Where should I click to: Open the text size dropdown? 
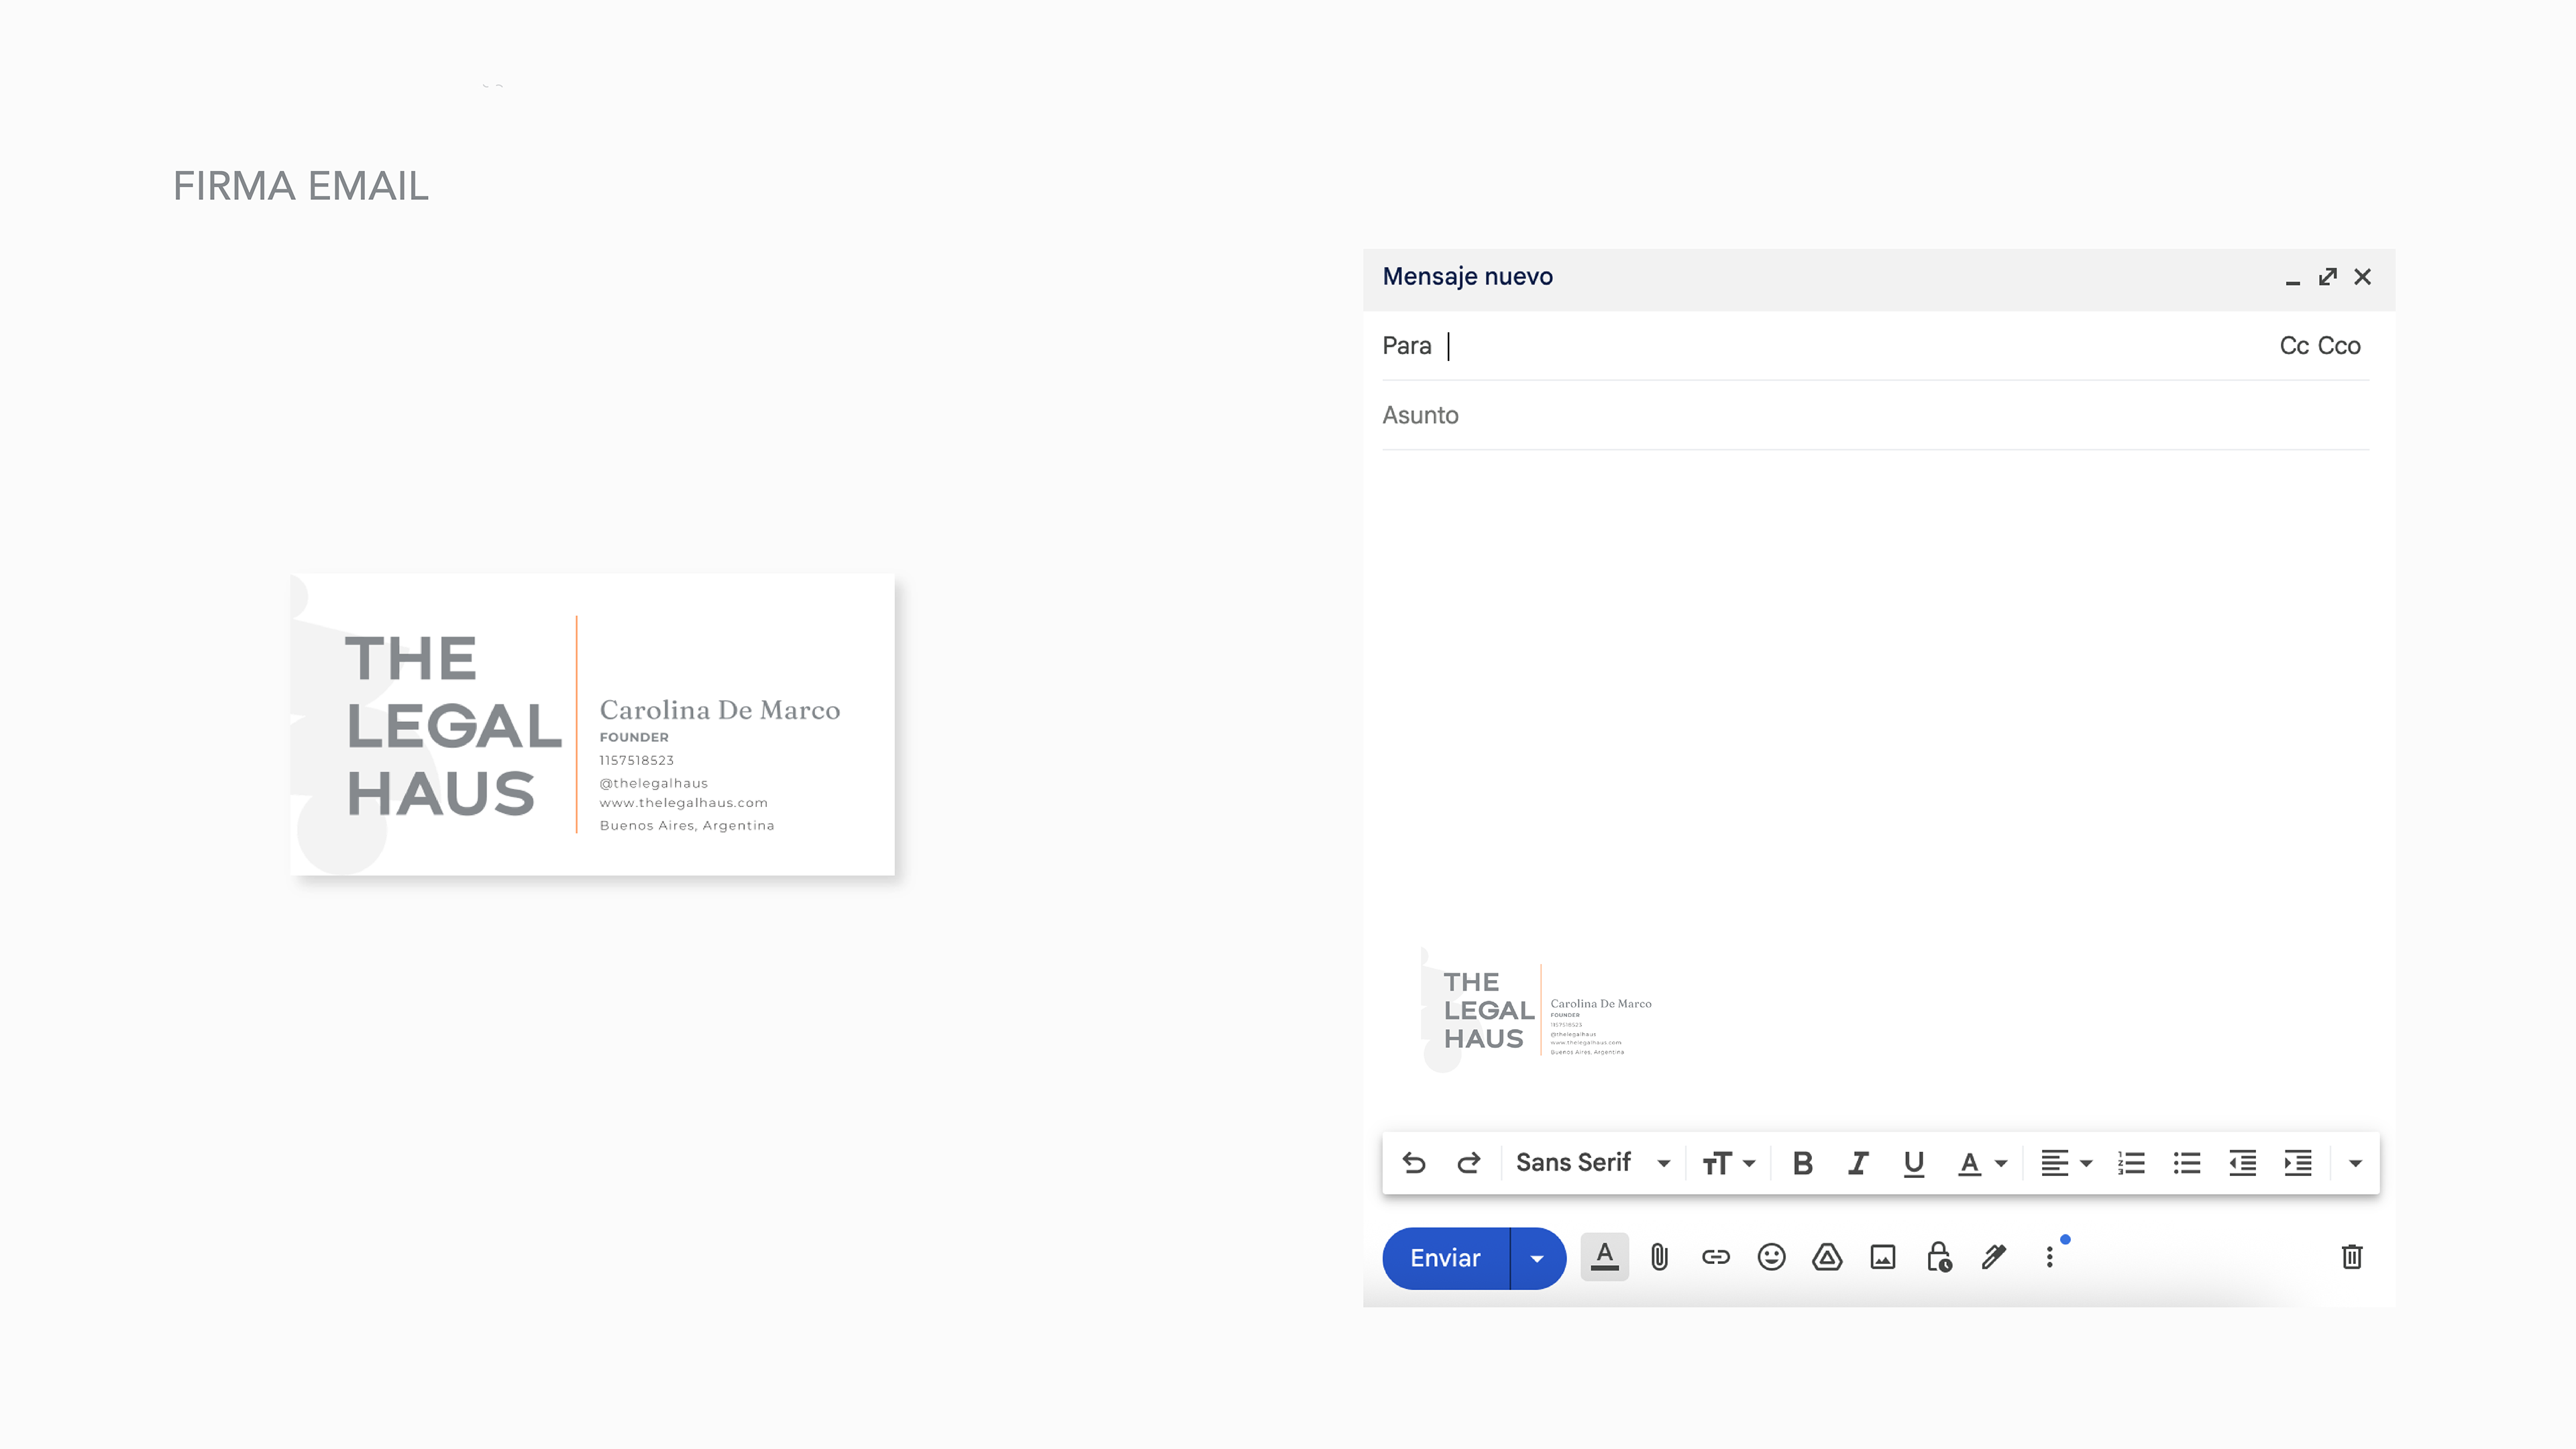tap(1728, 1163)
